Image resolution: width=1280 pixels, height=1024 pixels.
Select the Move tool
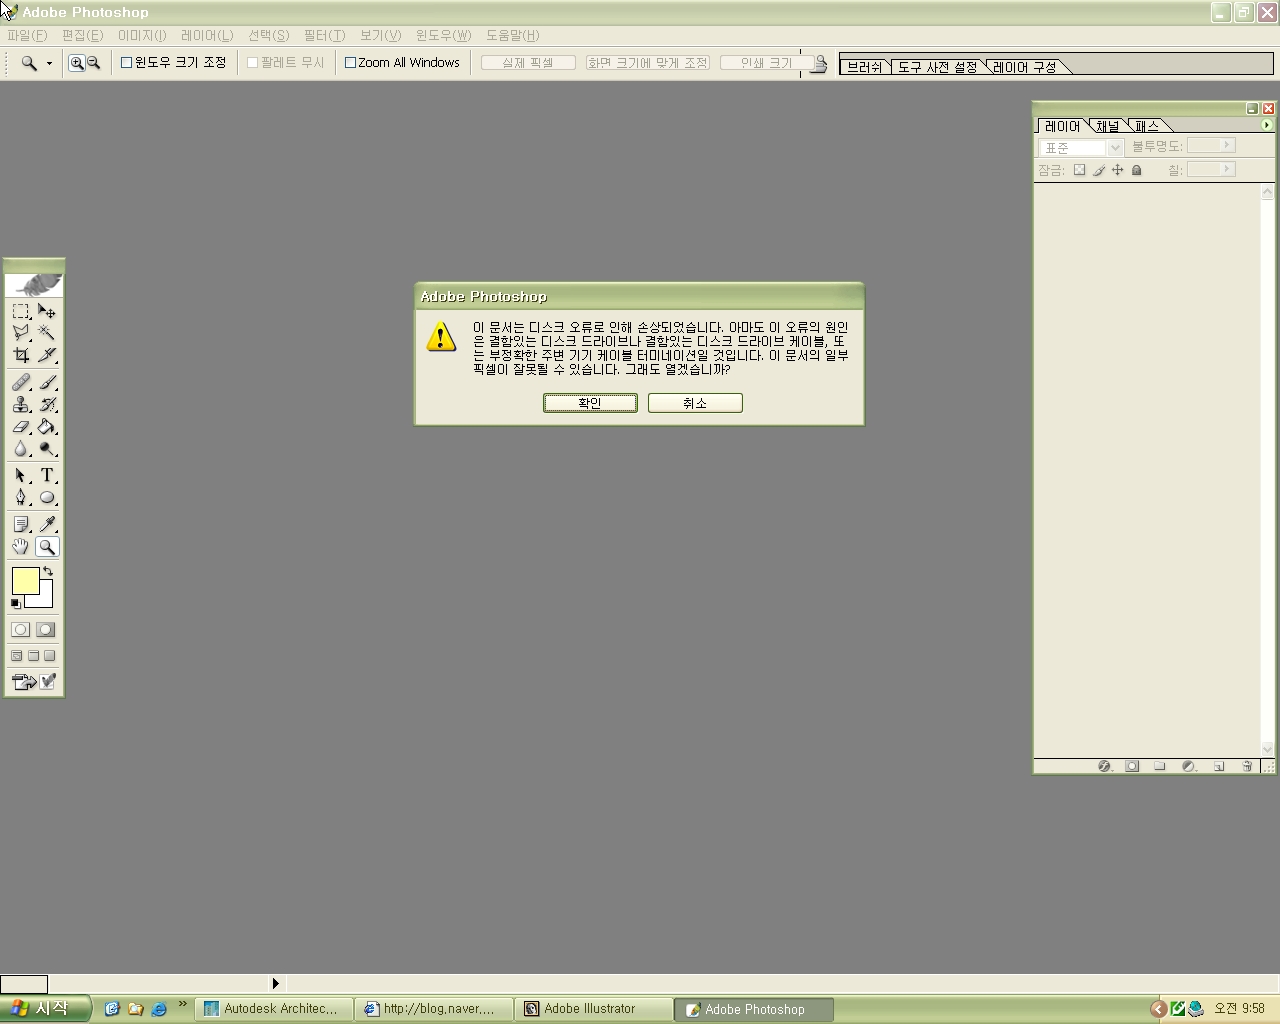coord(47,311)
